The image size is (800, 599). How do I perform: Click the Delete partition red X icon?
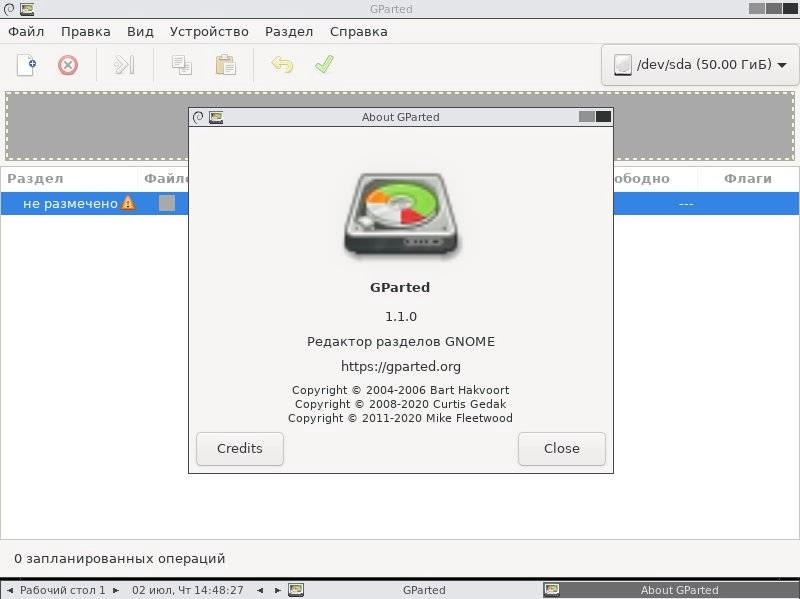pos(68,65)
